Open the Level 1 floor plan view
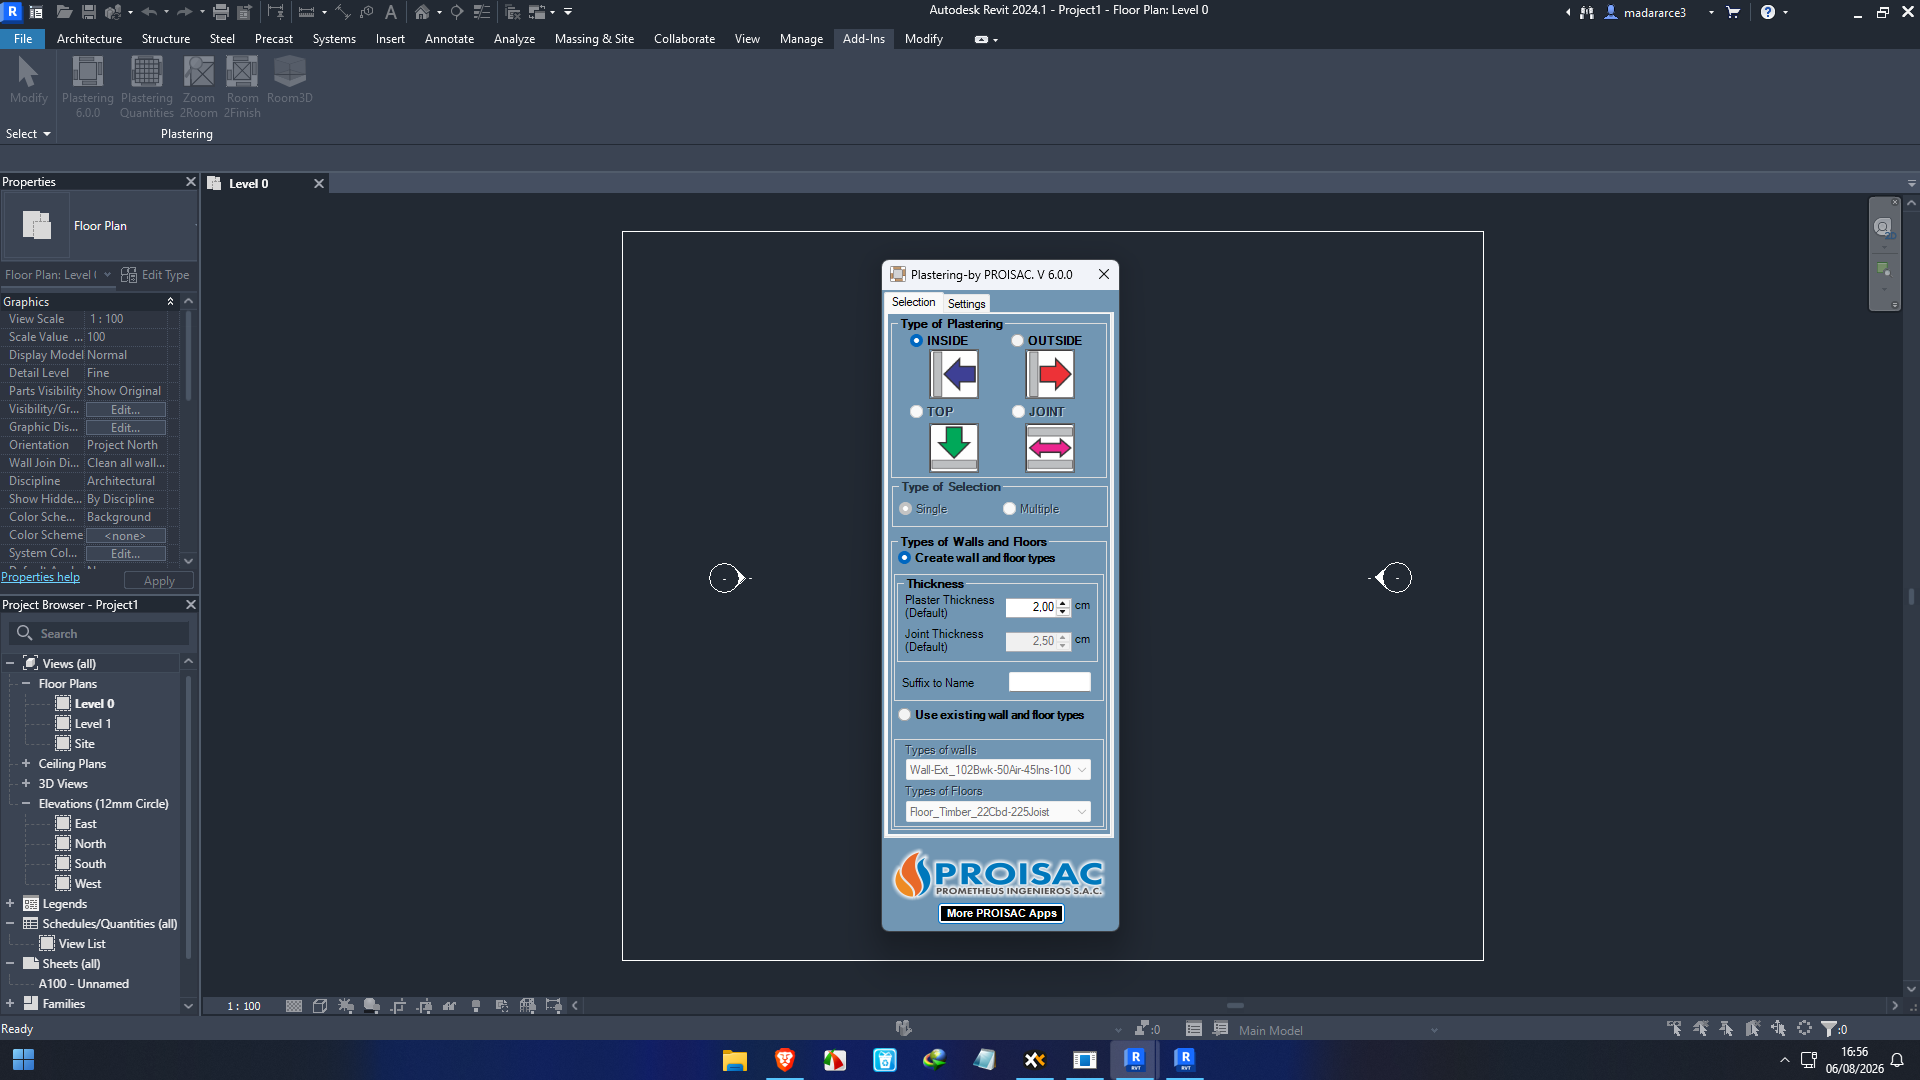Viewport: 1920px width, 1080px height. coord(92,723)
